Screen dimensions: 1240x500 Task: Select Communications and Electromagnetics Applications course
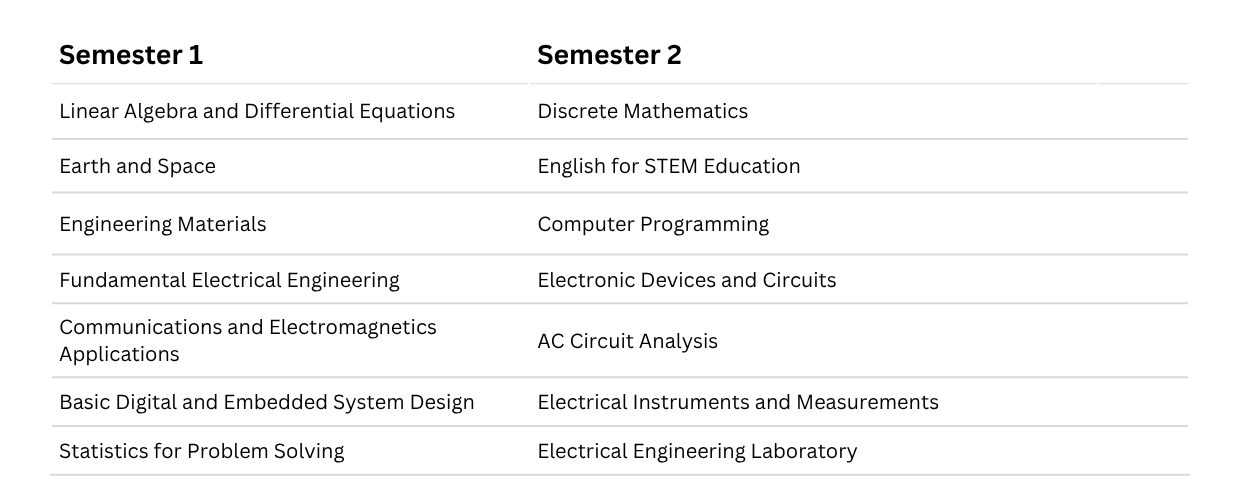(x=247, y=340)
